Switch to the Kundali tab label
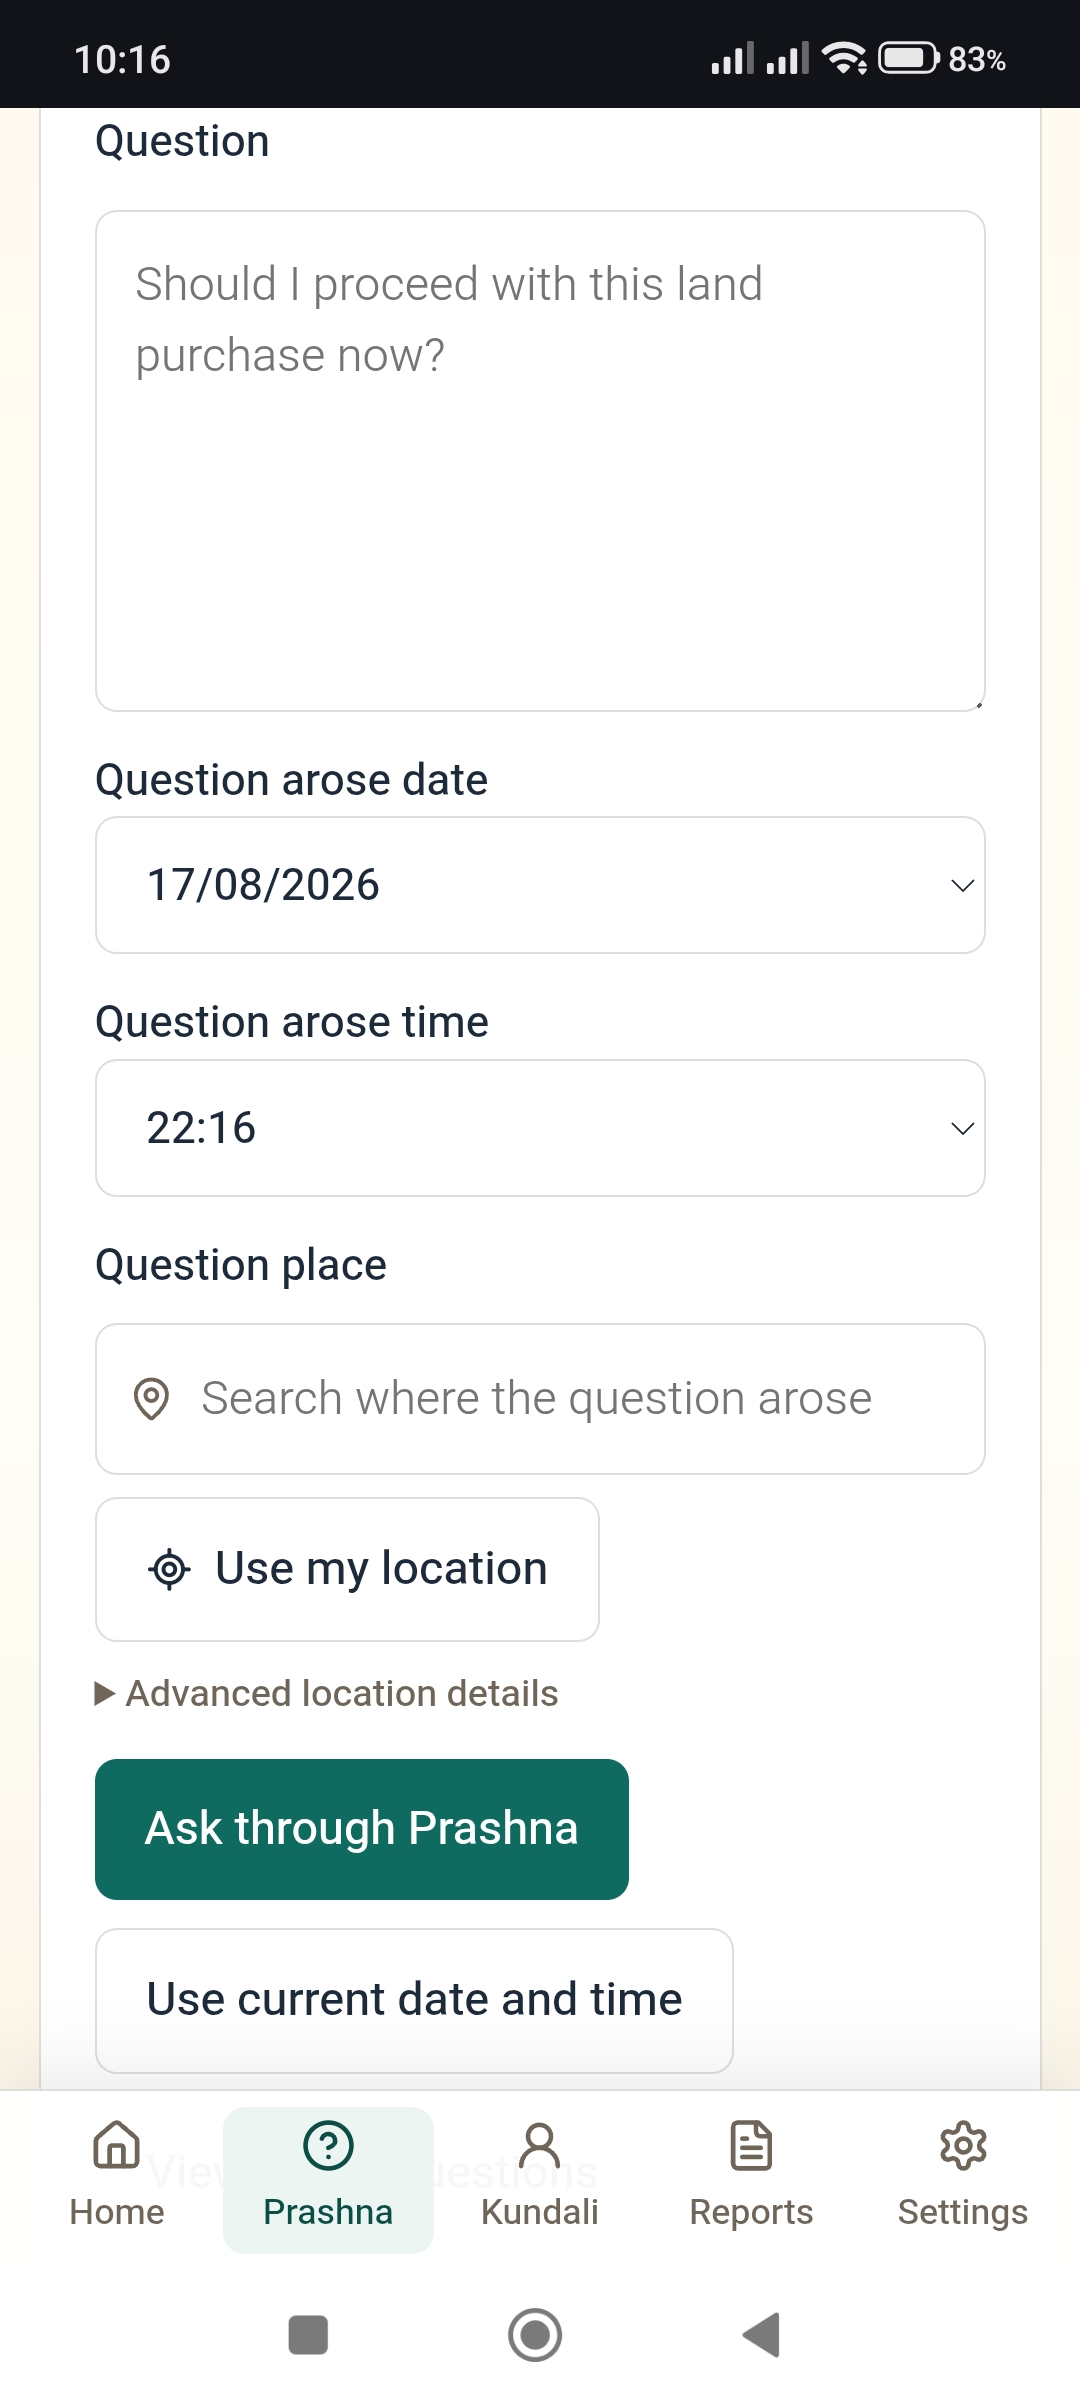This screenshot has height=2400, width=1080. (x=540, y=2211)
